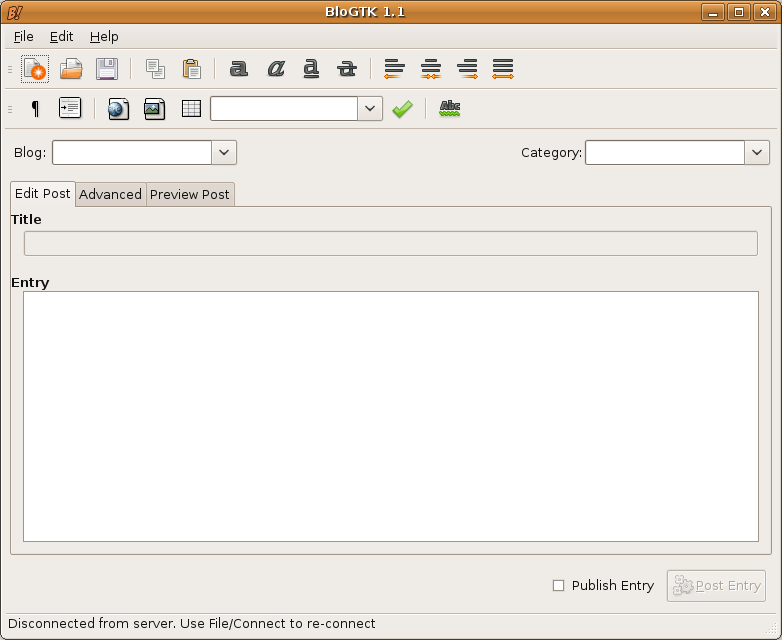
Task: Open the Blog dropdown arrow
Action: 224,153
